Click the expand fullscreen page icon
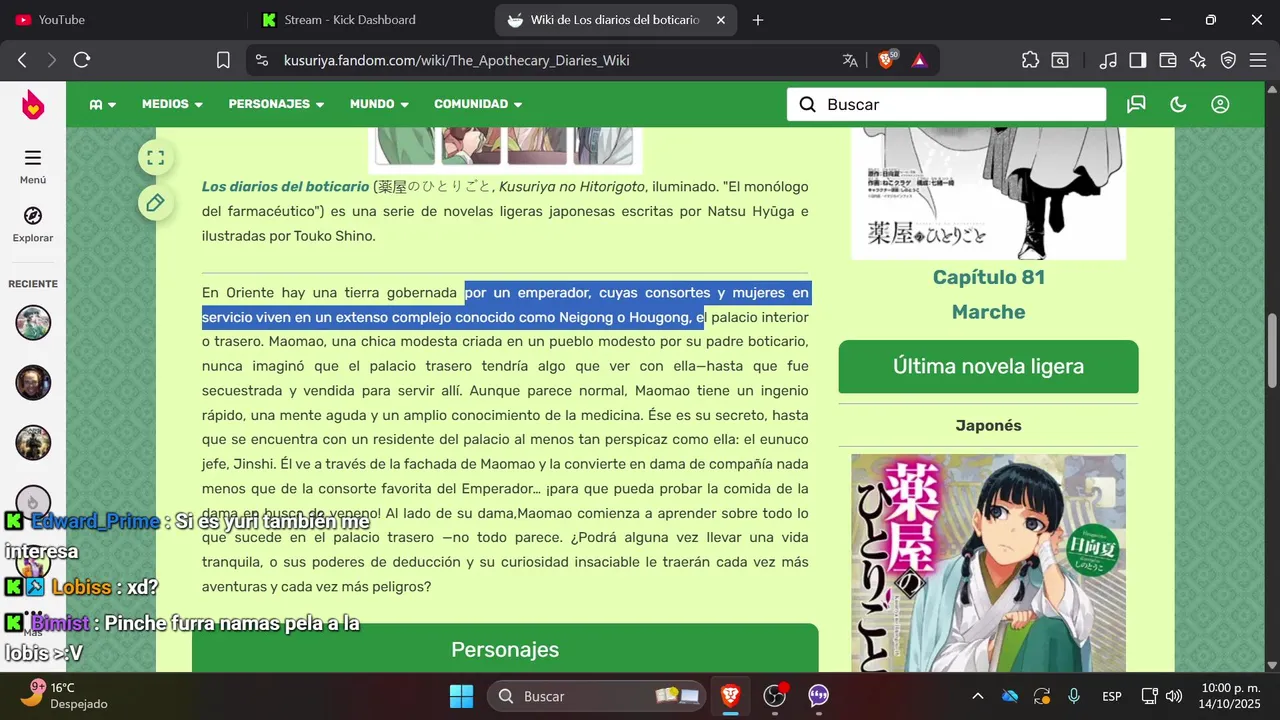This screenshot has width=1280, height=720. pyautogui.click(x=155, y=157)
